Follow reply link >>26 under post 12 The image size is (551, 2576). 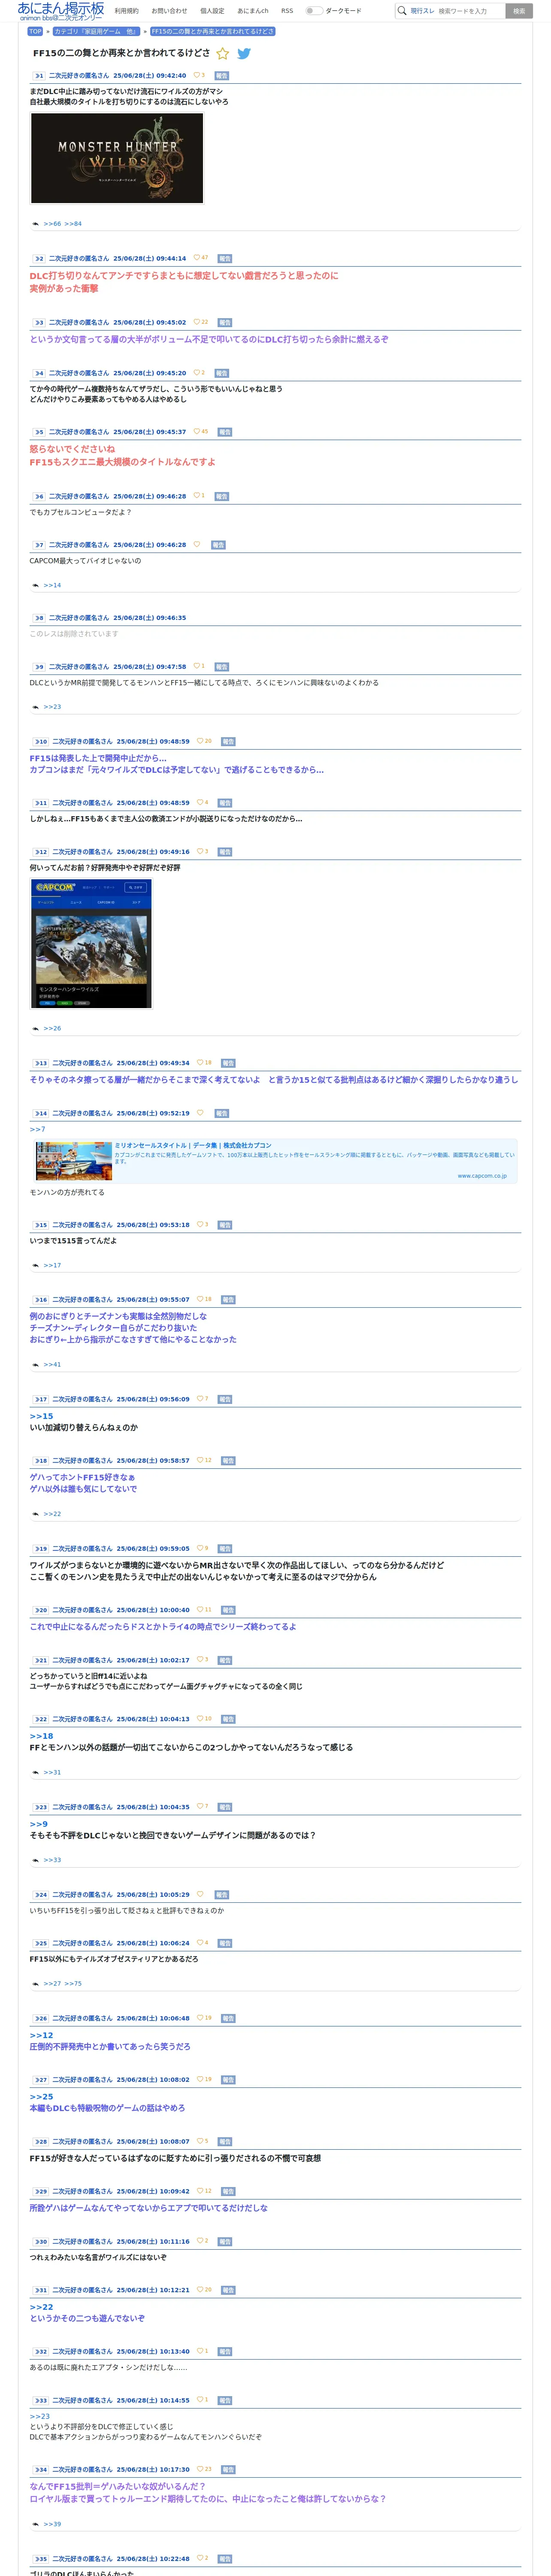click(x=52, y=1028)
